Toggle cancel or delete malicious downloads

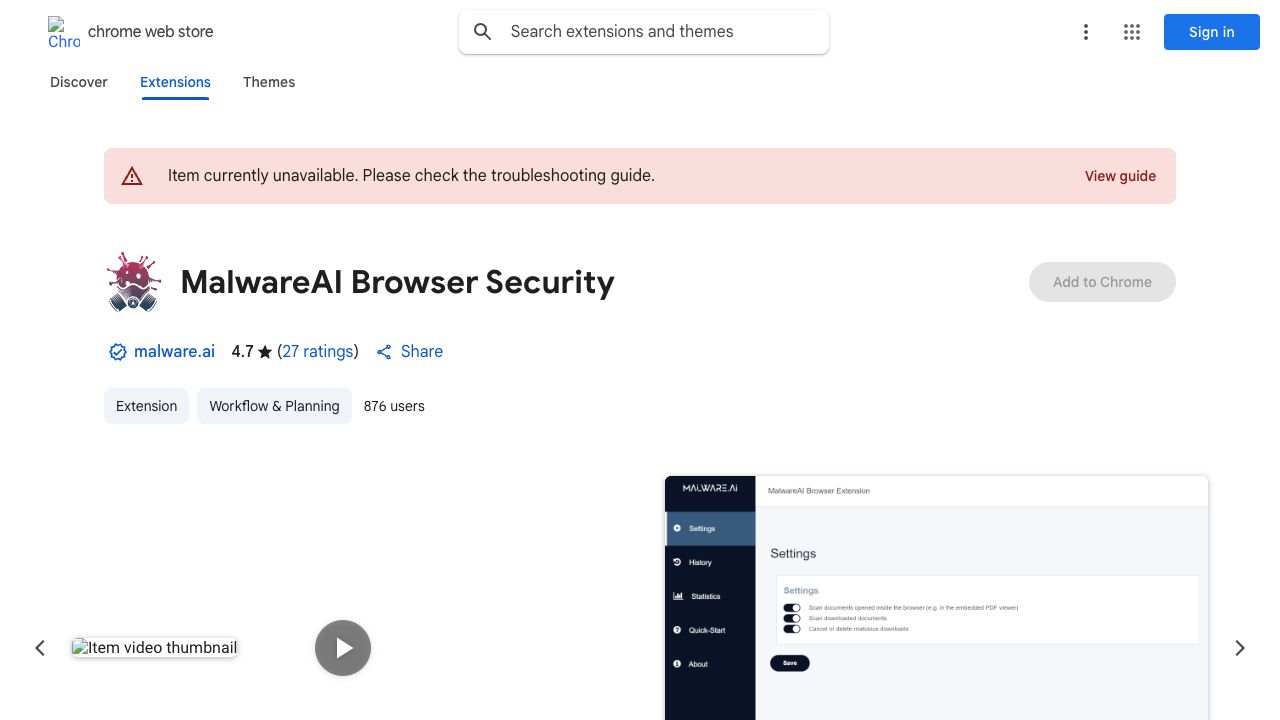(792, 629)
